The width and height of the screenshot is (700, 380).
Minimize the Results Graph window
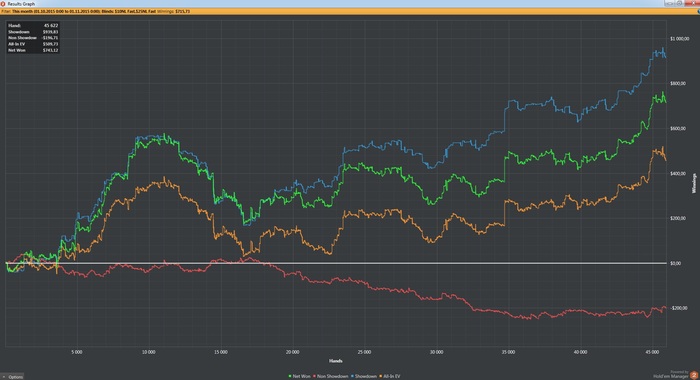(x=669, y=3)
